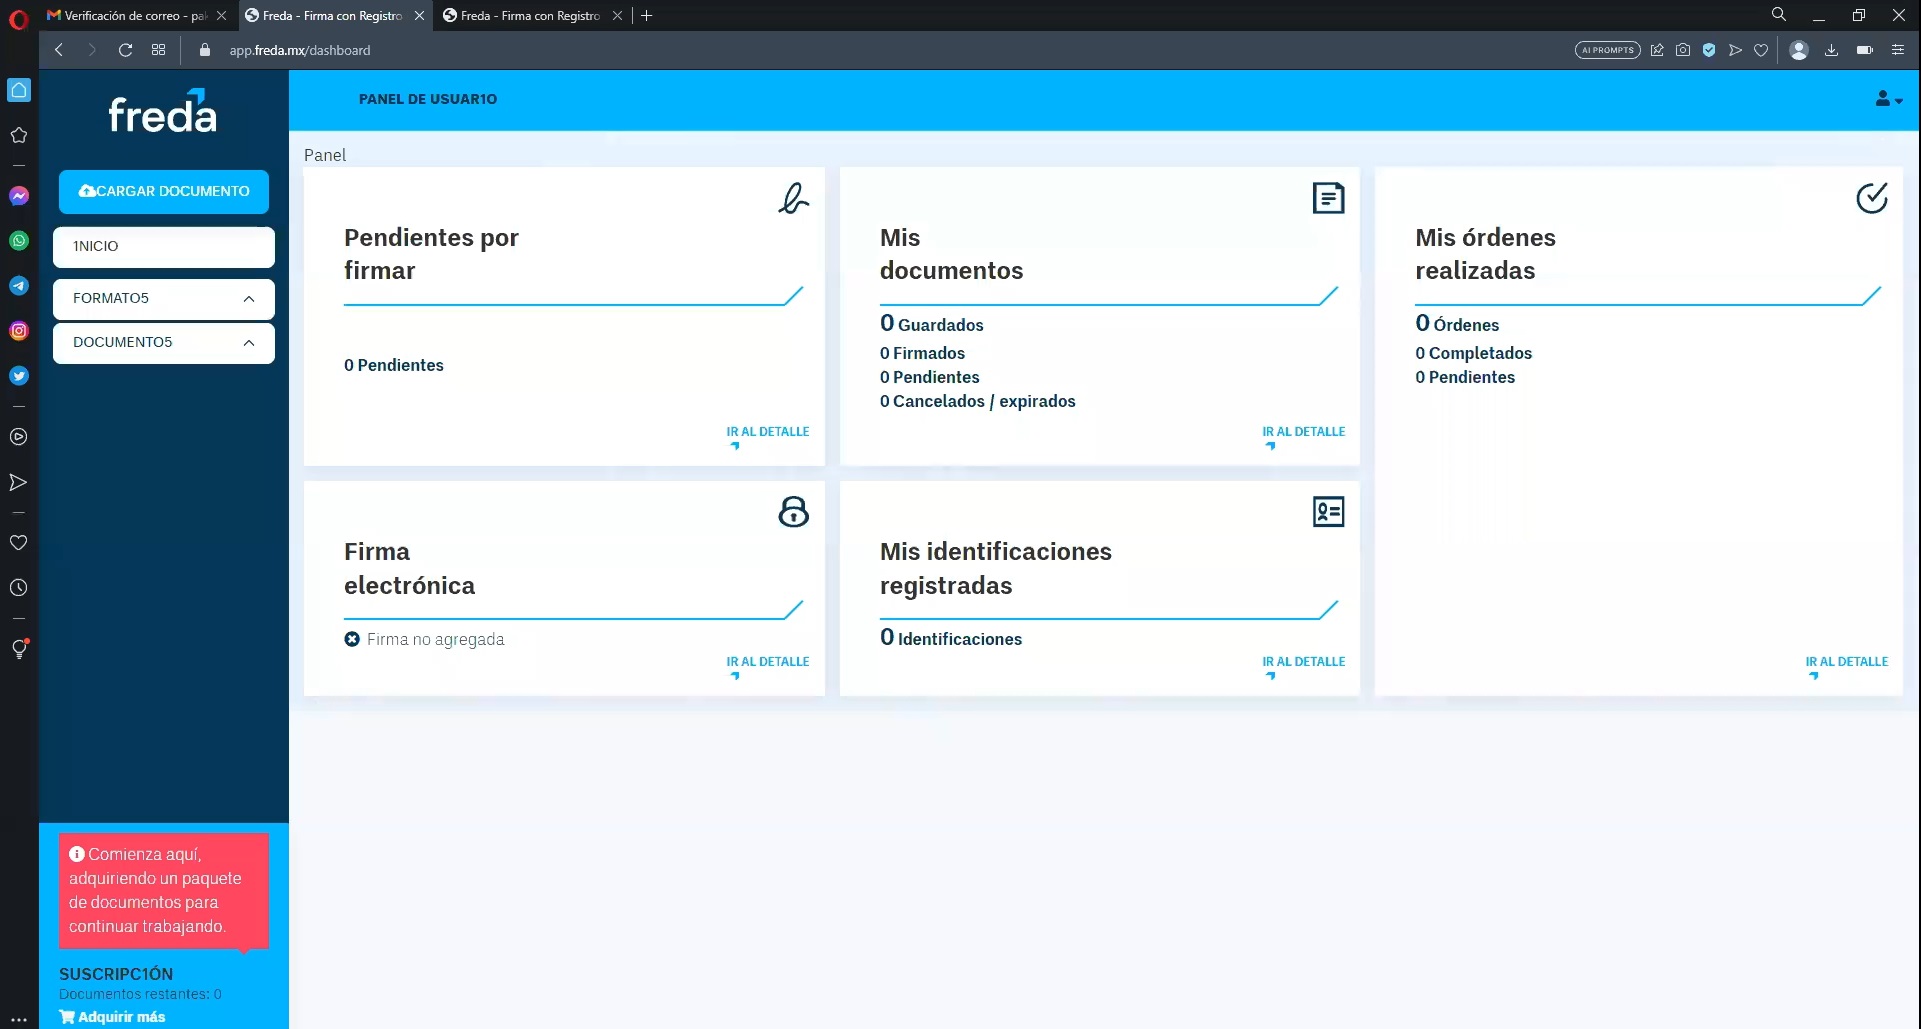This screenshot has height=1029, width=1921.
Task: Click the AI Prompts pill button
Action: tap(1607, 50)
